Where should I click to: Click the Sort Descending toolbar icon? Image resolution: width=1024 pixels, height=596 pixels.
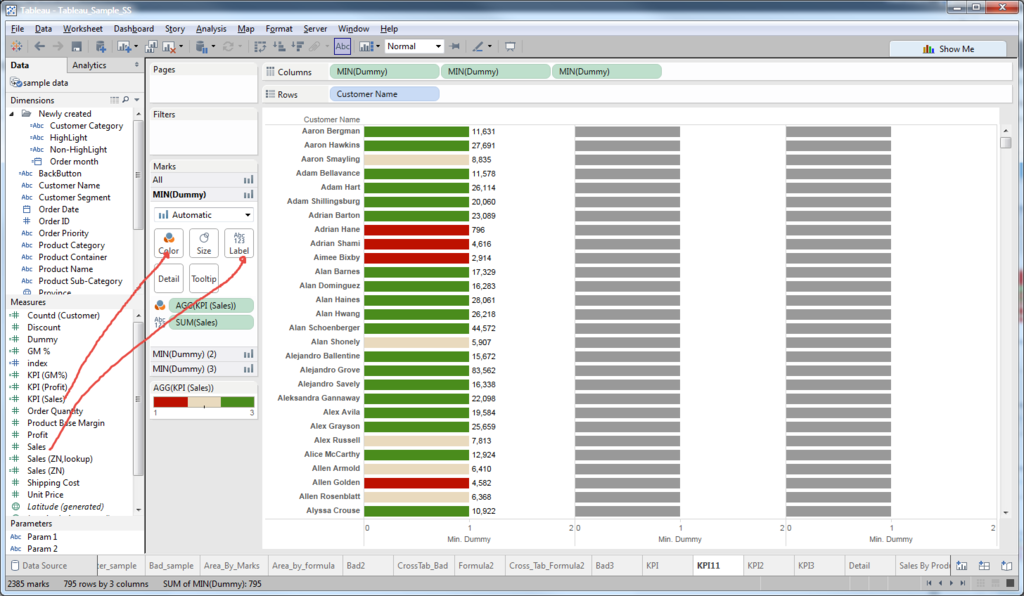coord(297,46)
